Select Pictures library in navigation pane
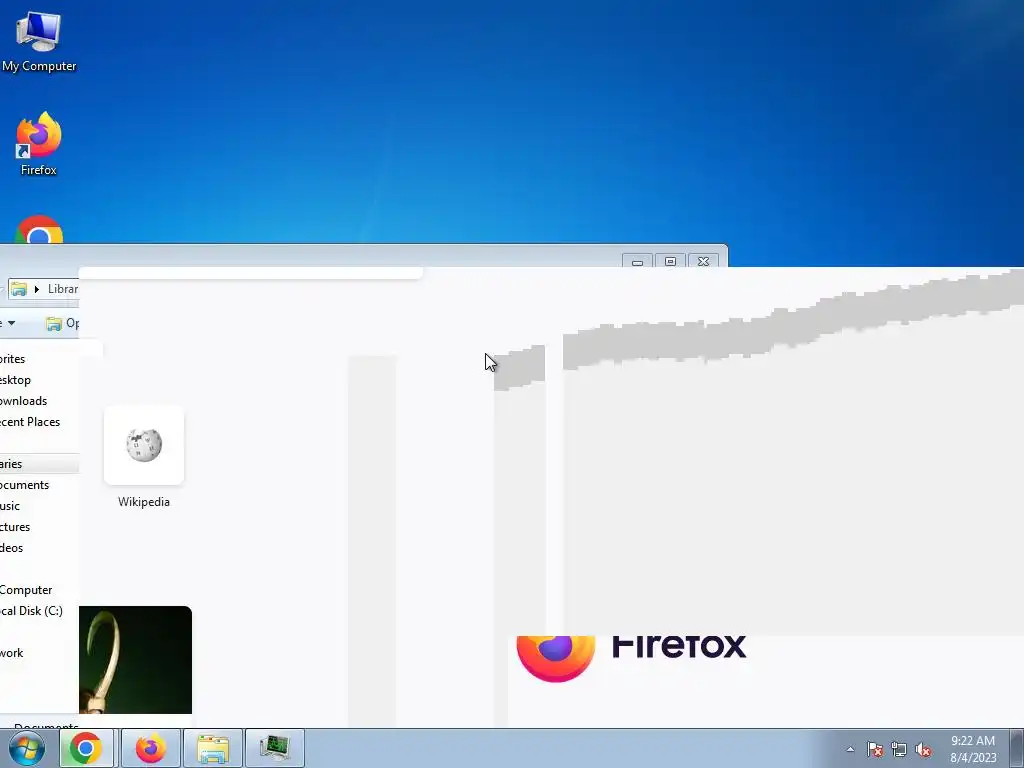 click(15, 526)
